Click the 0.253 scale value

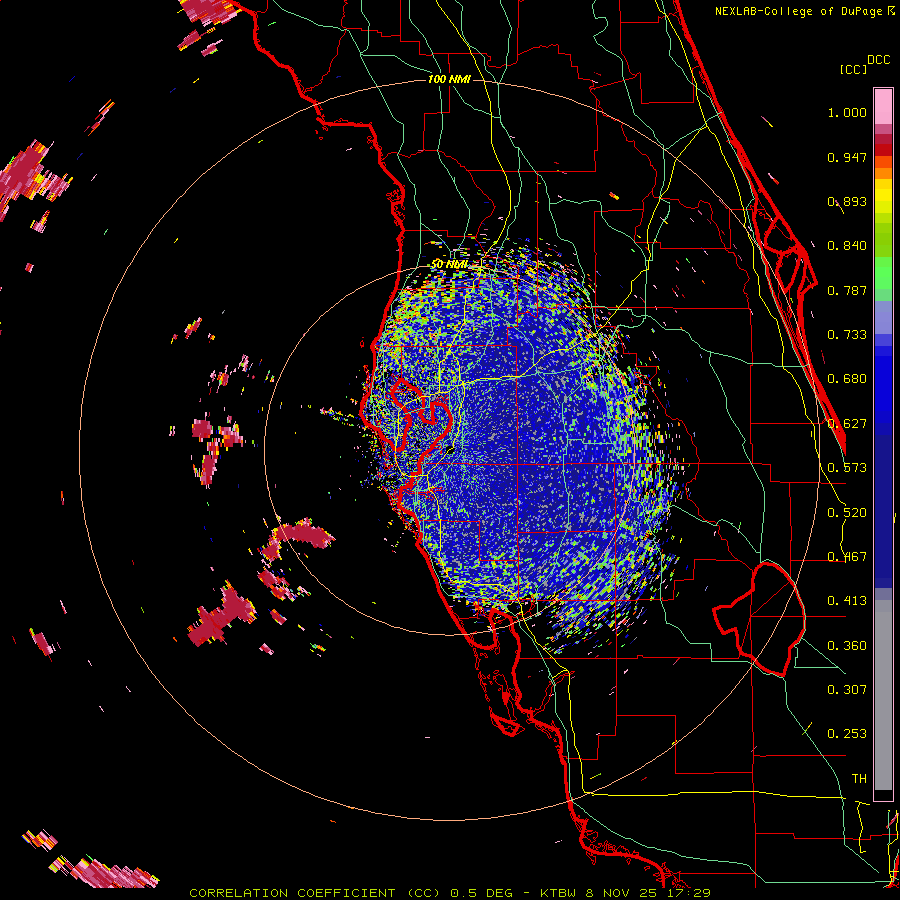[847, 734]
